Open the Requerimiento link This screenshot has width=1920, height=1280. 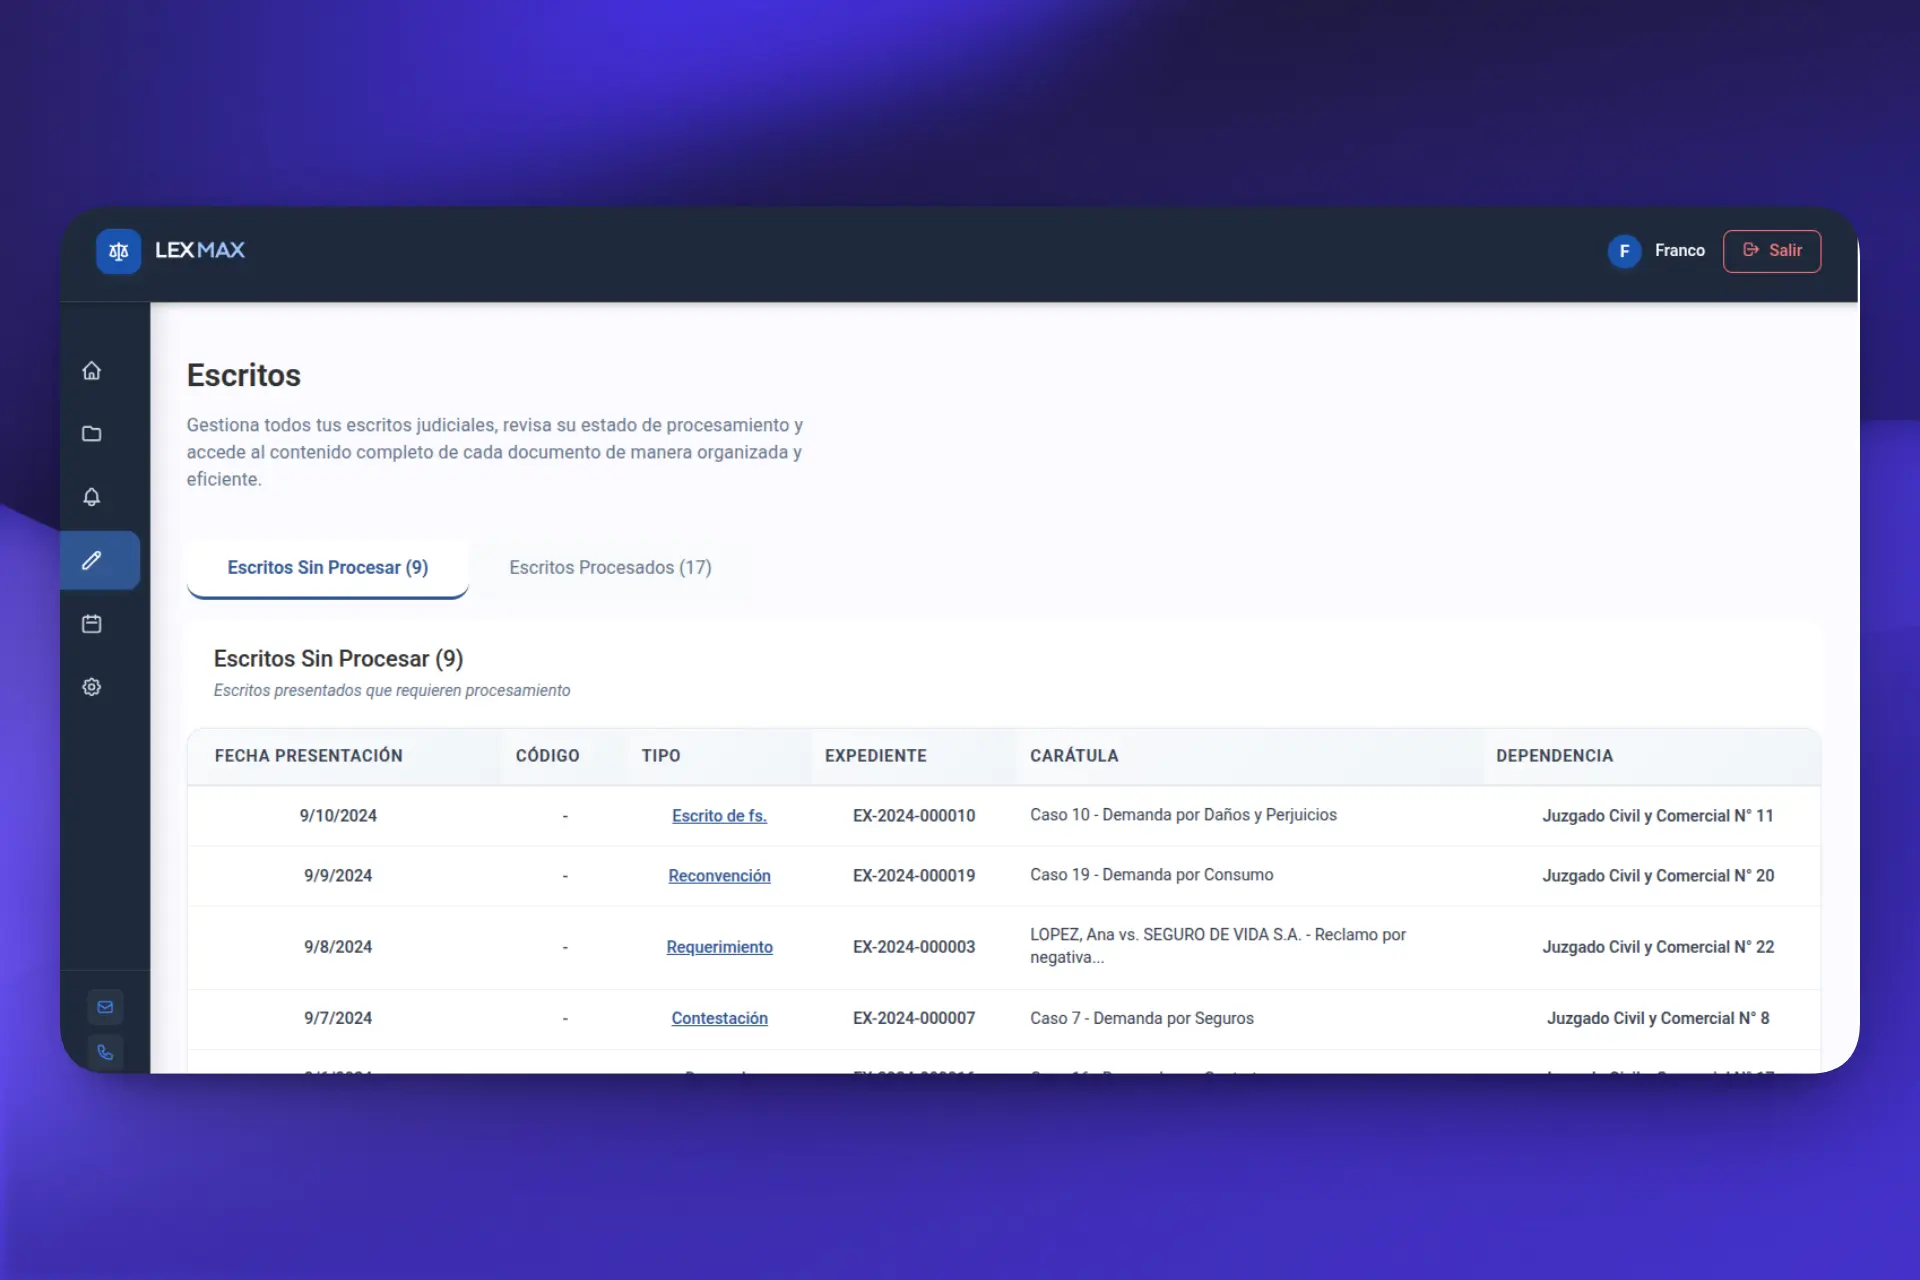point(719,947)
